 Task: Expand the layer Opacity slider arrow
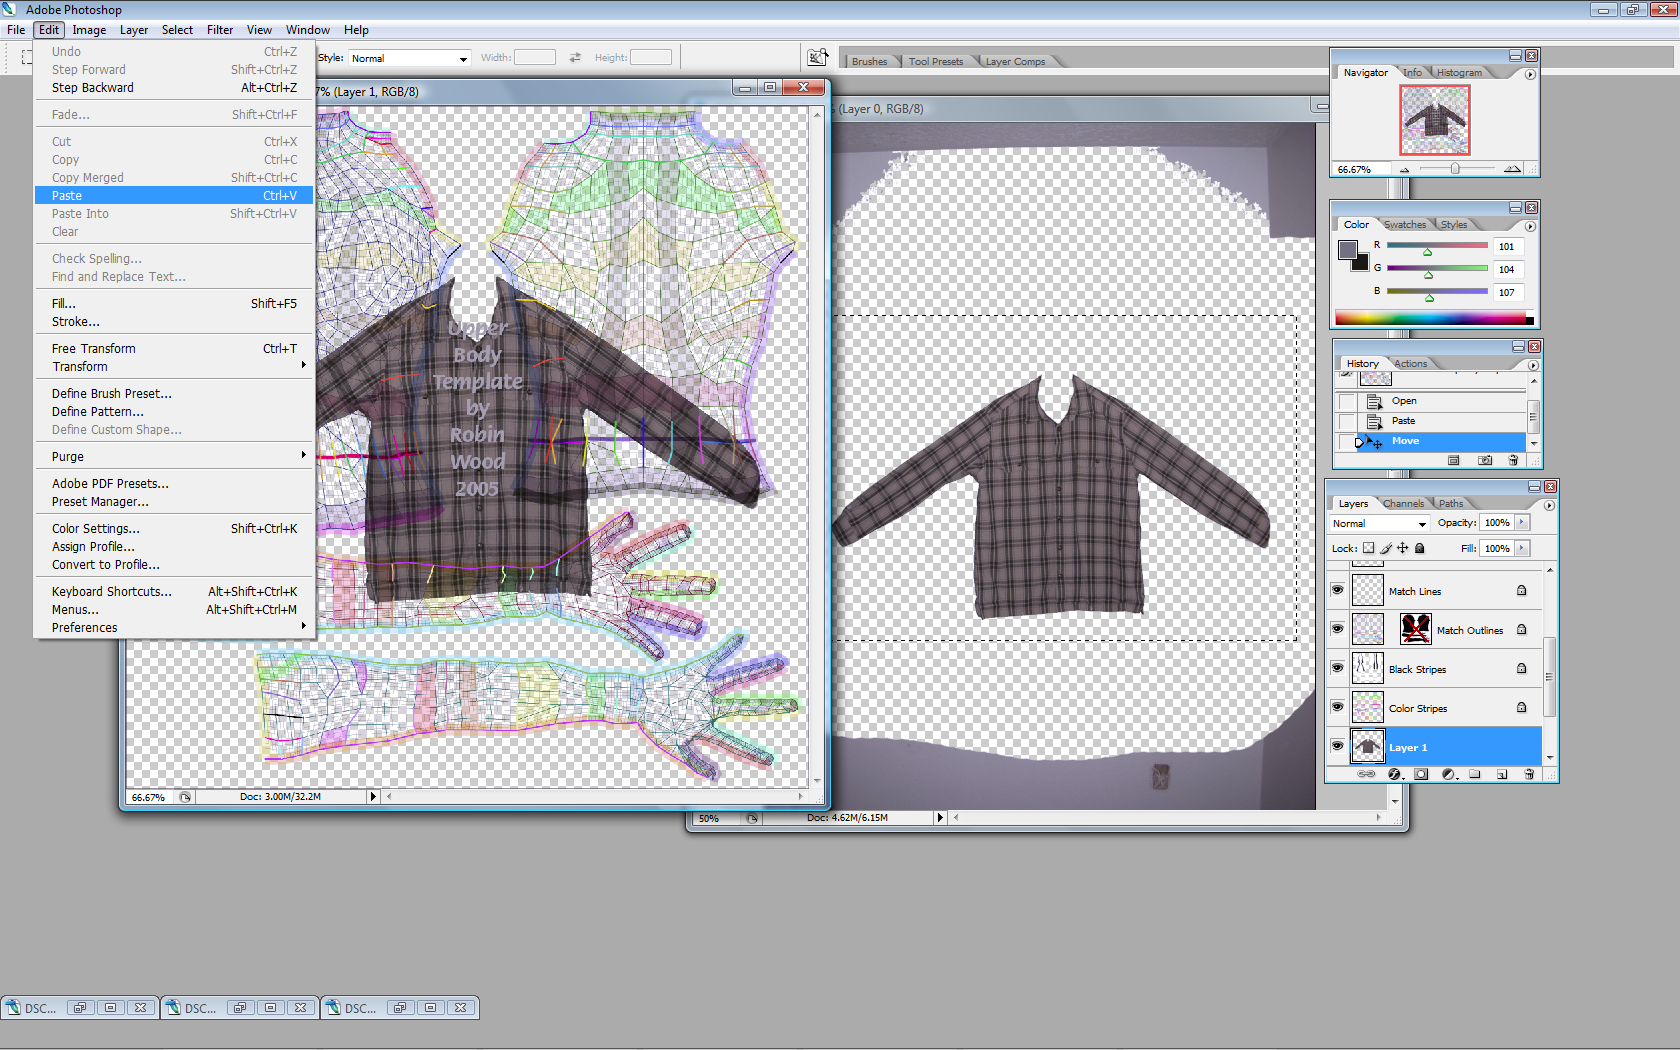pyautogui.click(x=1522, y=522)
